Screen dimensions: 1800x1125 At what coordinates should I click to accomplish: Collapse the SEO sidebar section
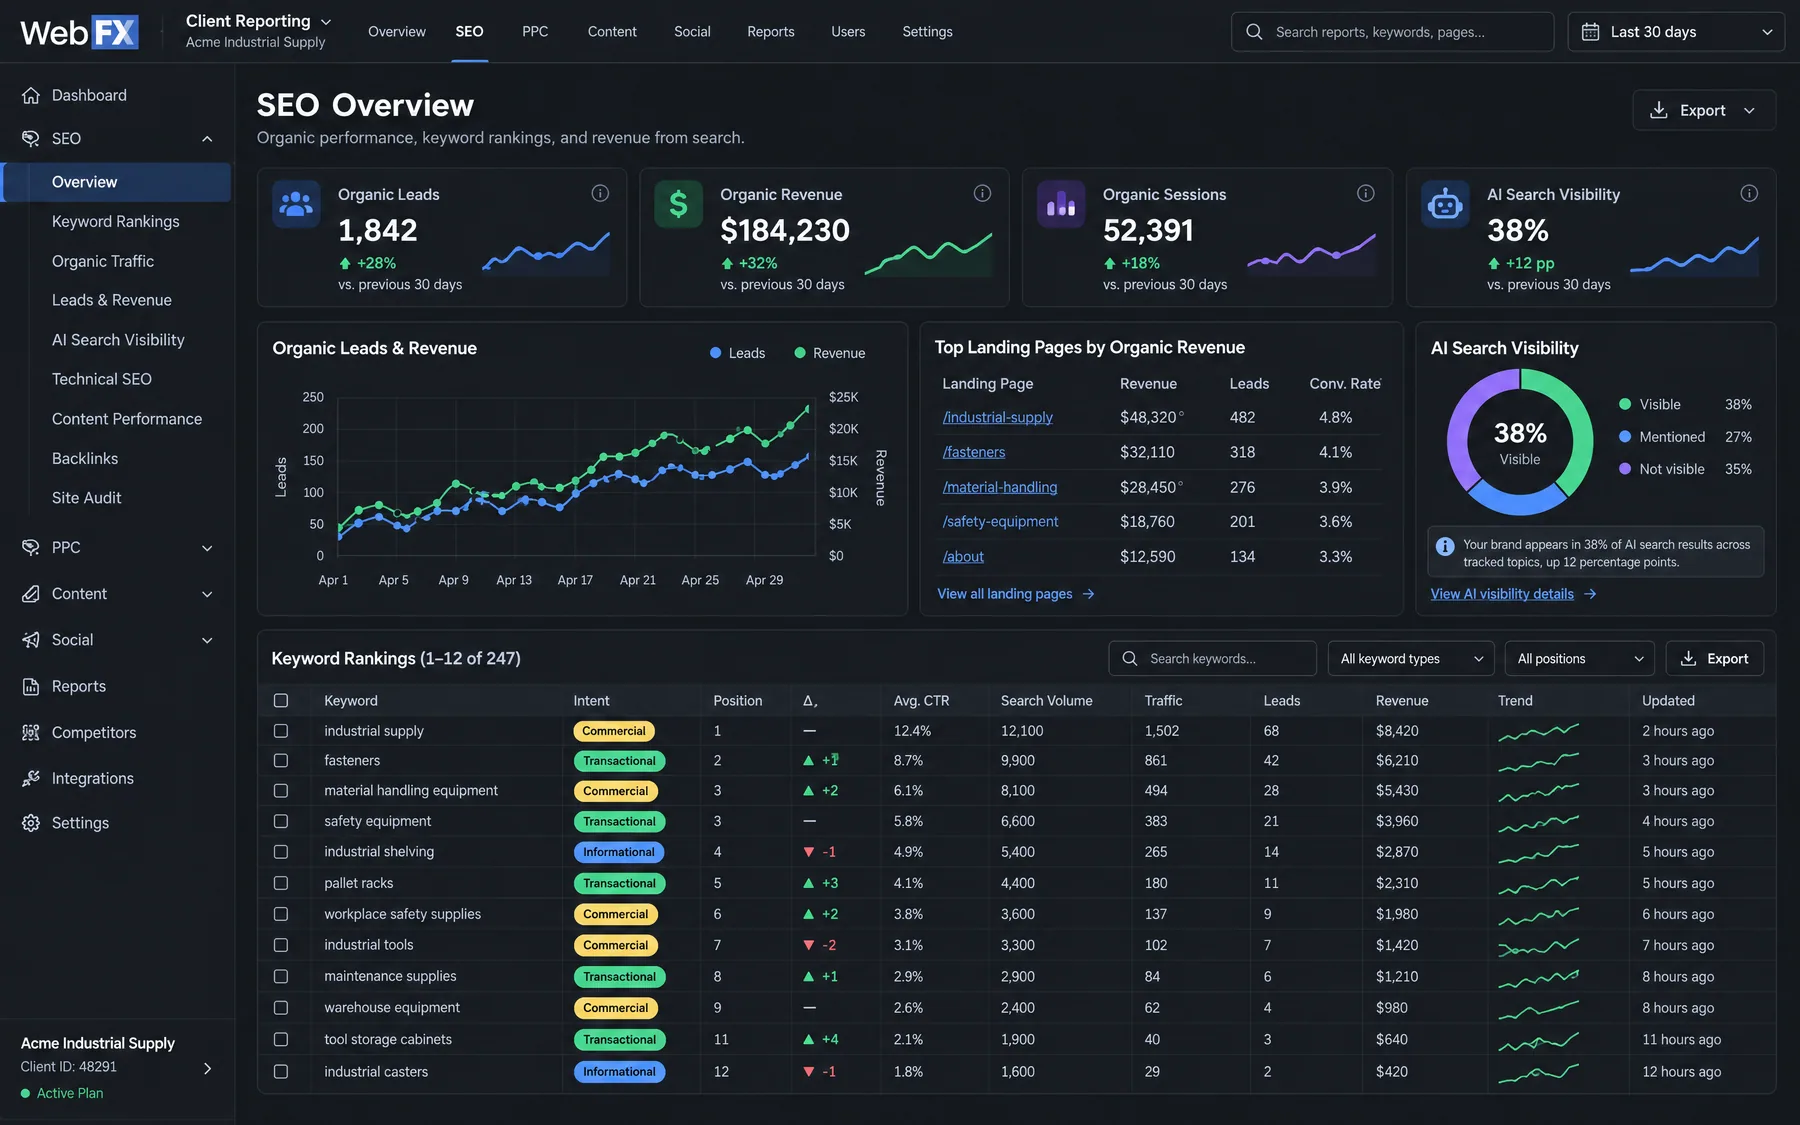(x=207, y=139)
